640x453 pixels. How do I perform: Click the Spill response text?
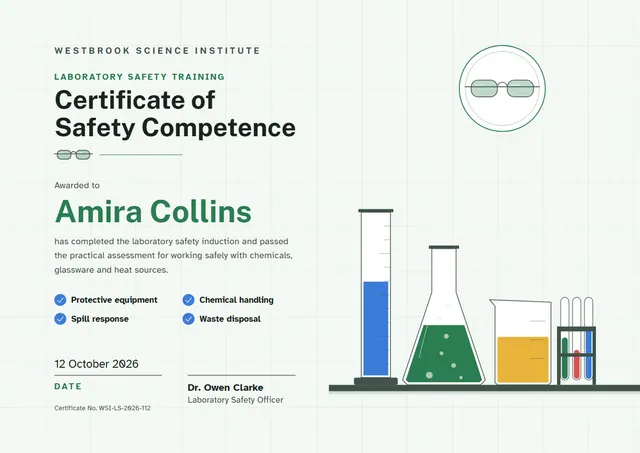(100, 319)
